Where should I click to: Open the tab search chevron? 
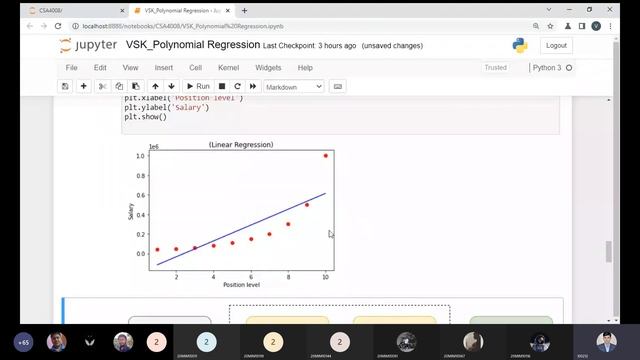(549, 9)
